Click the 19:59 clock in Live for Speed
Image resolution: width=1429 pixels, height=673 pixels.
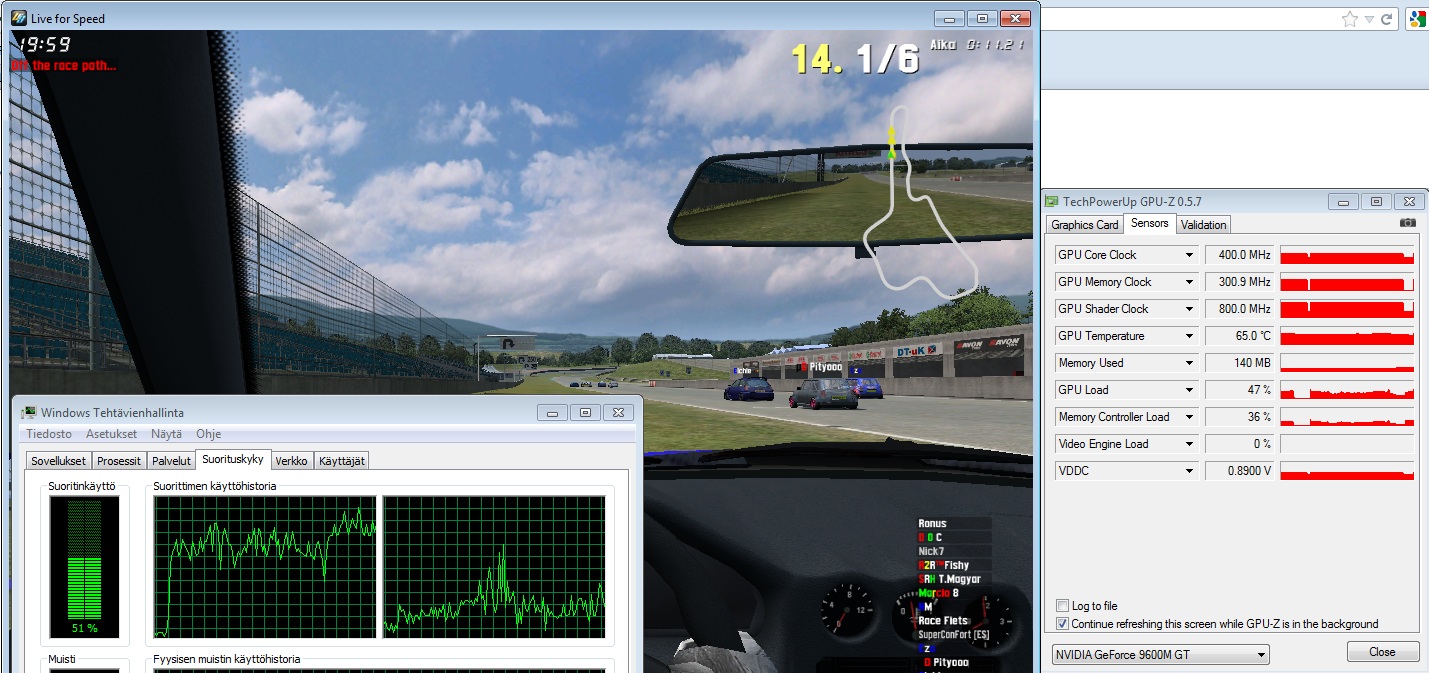45,44
